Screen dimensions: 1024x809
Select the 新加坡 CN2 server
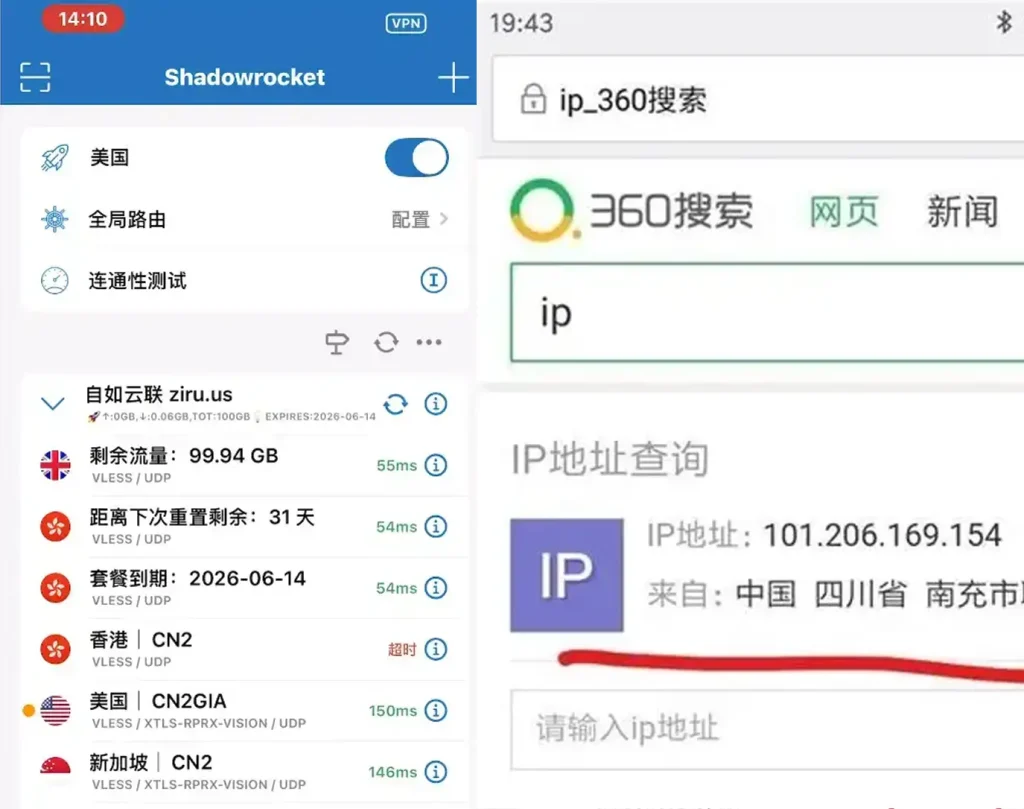pyautogui.click(x=244, y=772)
